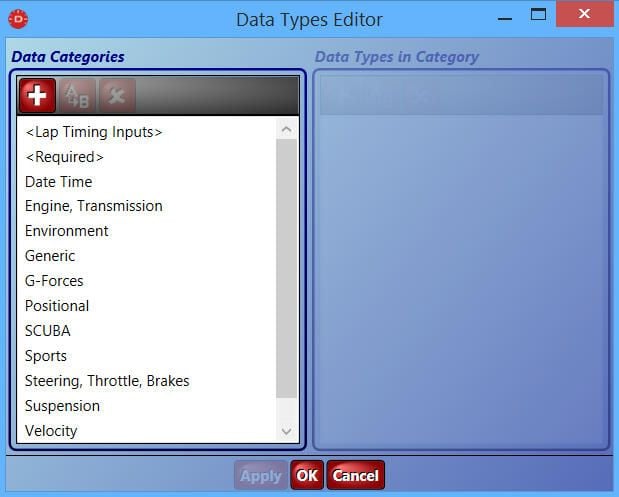Screen dimensions: 619x497
Task: Select the Velocity category
Action: pos(147,431)
